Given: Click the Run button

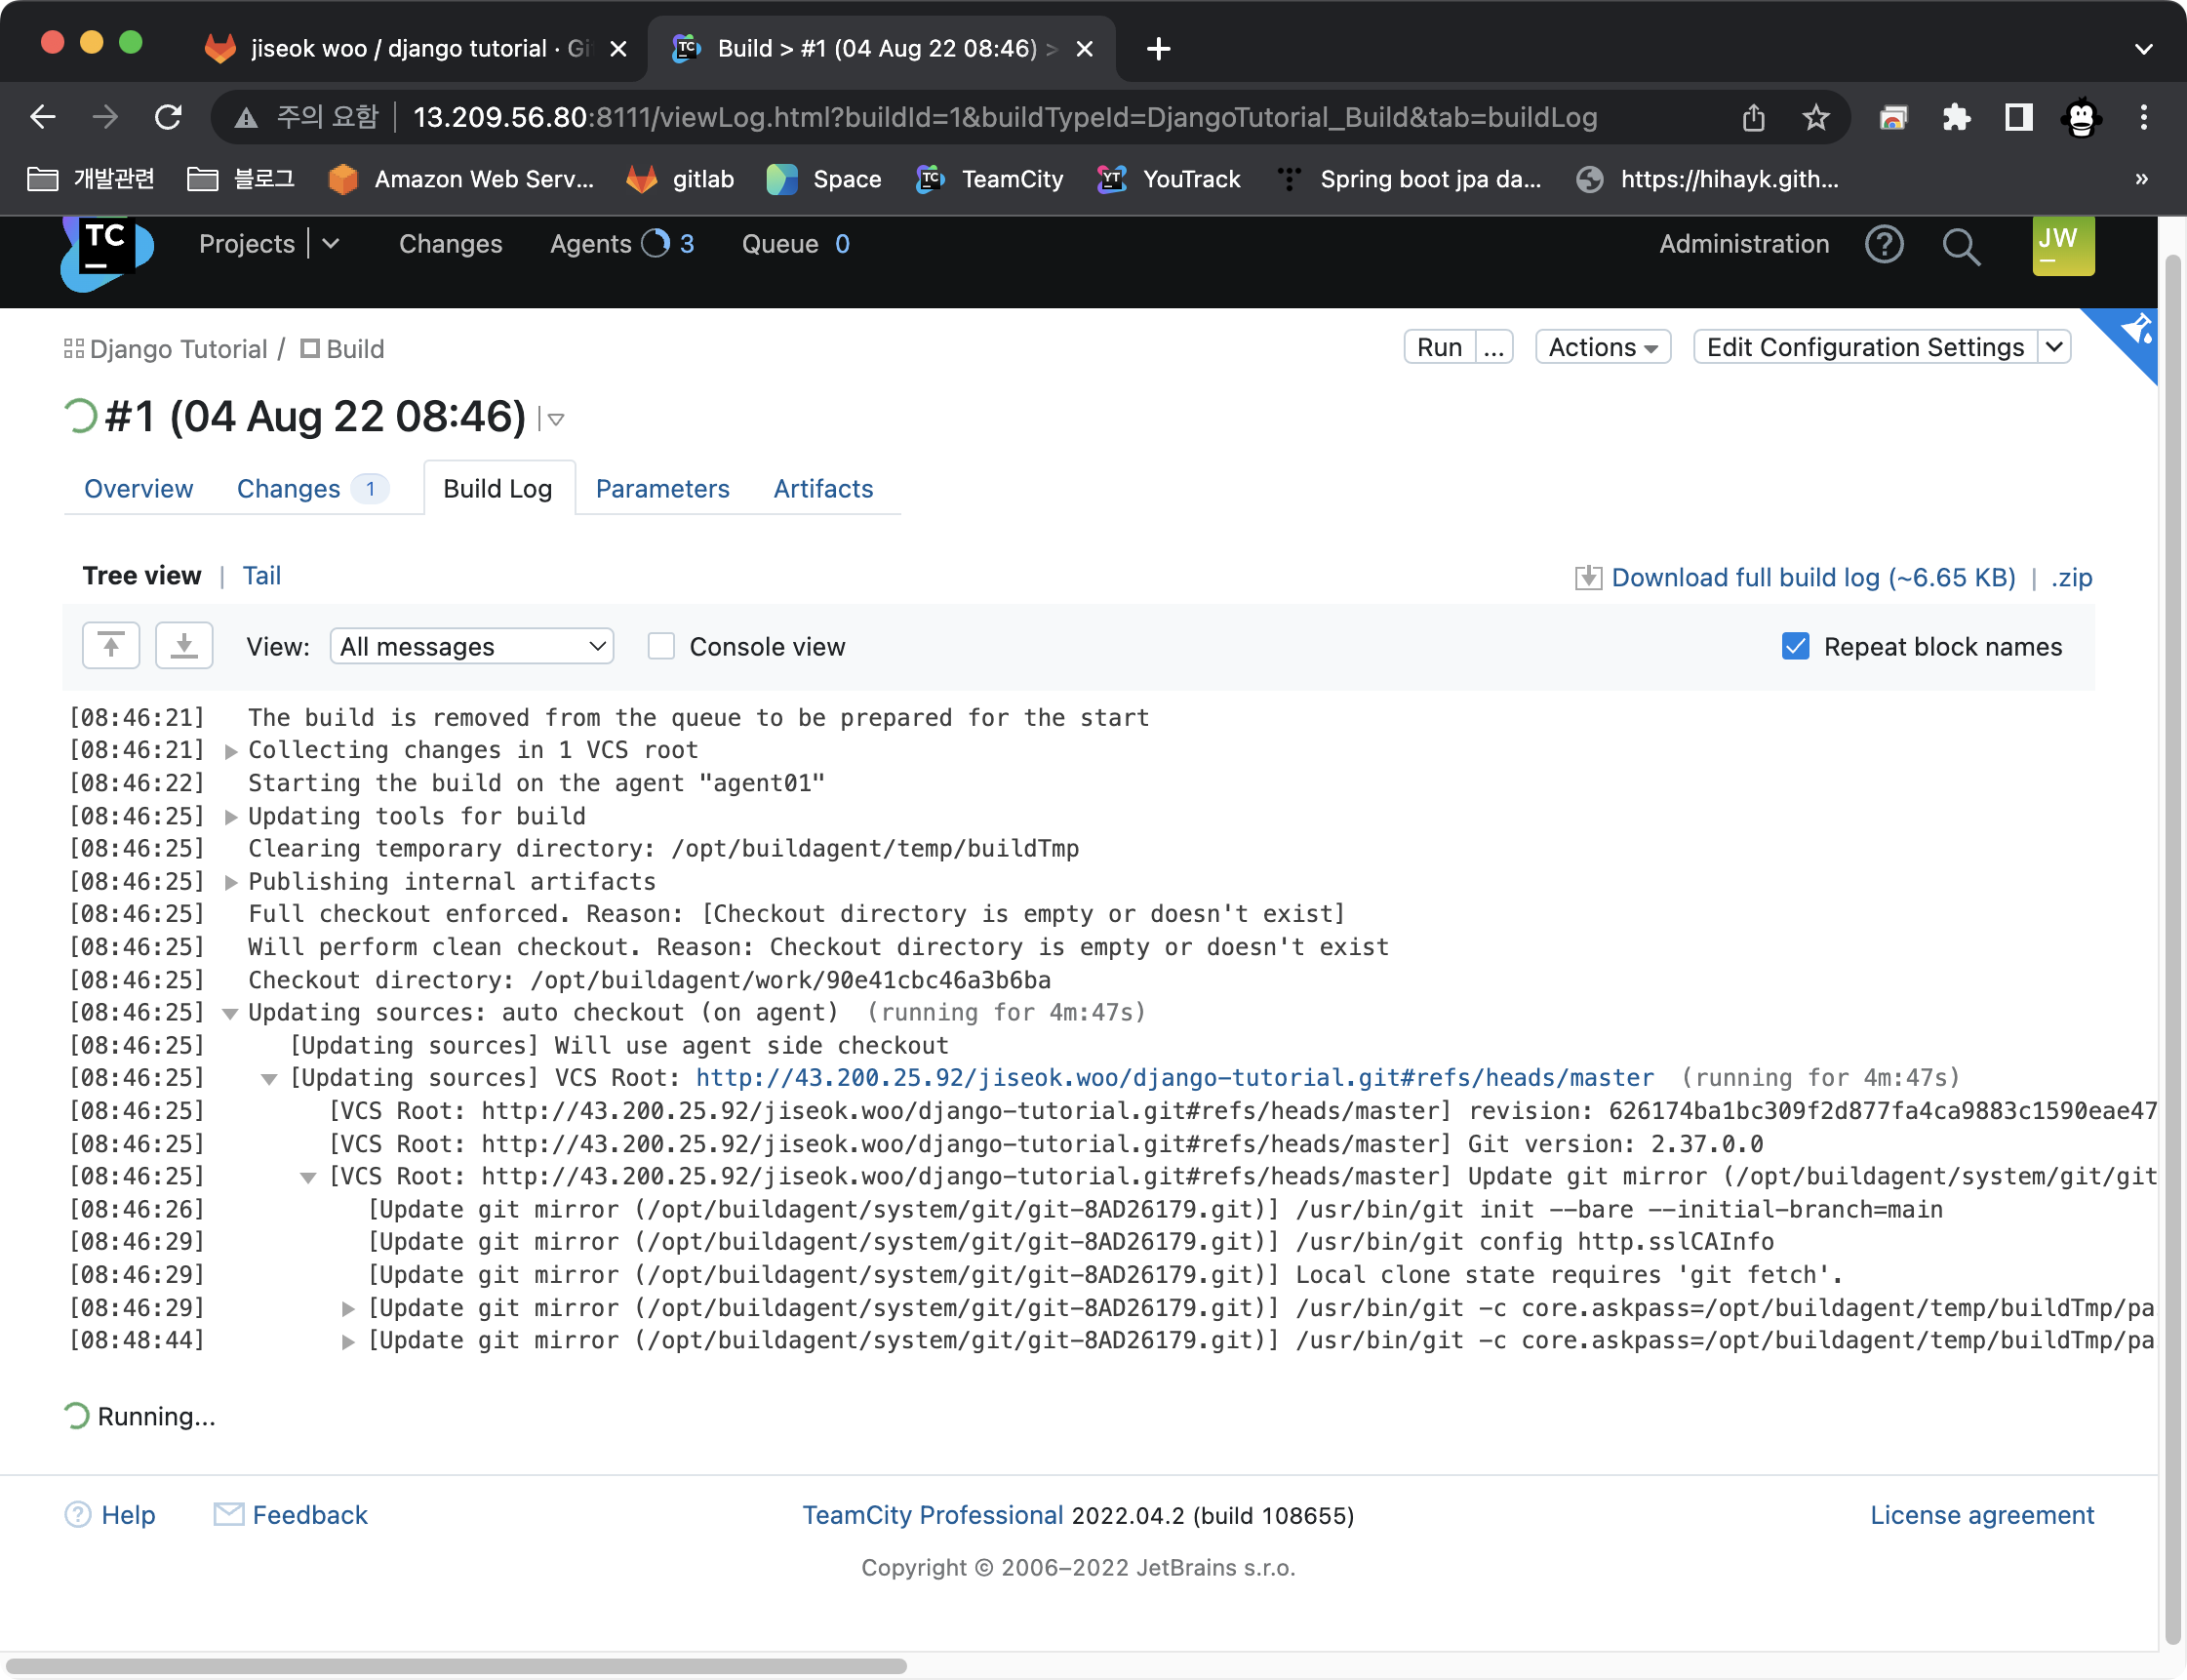Looking at the screenshot, I should pyautogui.click(x=1439, y=347).
